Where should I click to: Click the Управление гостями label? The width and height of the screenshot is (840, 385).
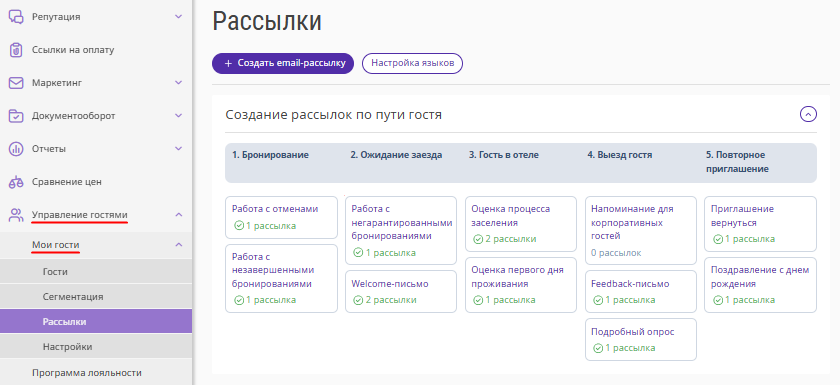click(x=80, y=215)
